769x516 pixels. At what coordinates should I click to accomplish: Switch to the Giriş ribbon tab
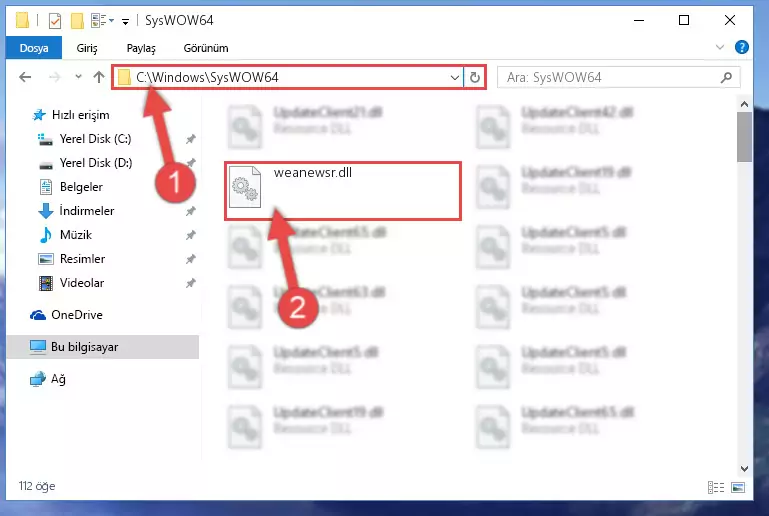[x=87, y=48]
